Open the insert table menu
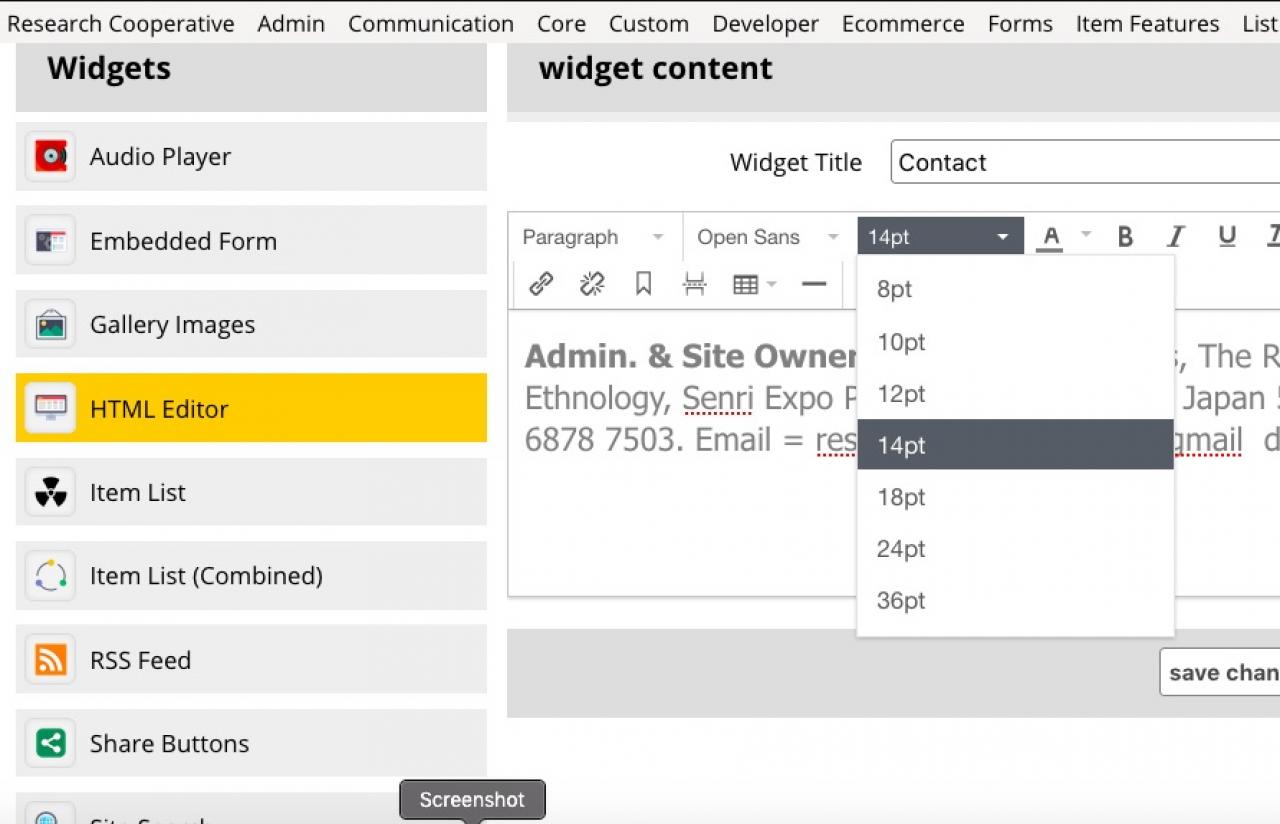This screenshot has width=1280, height=824. (754, 284)
